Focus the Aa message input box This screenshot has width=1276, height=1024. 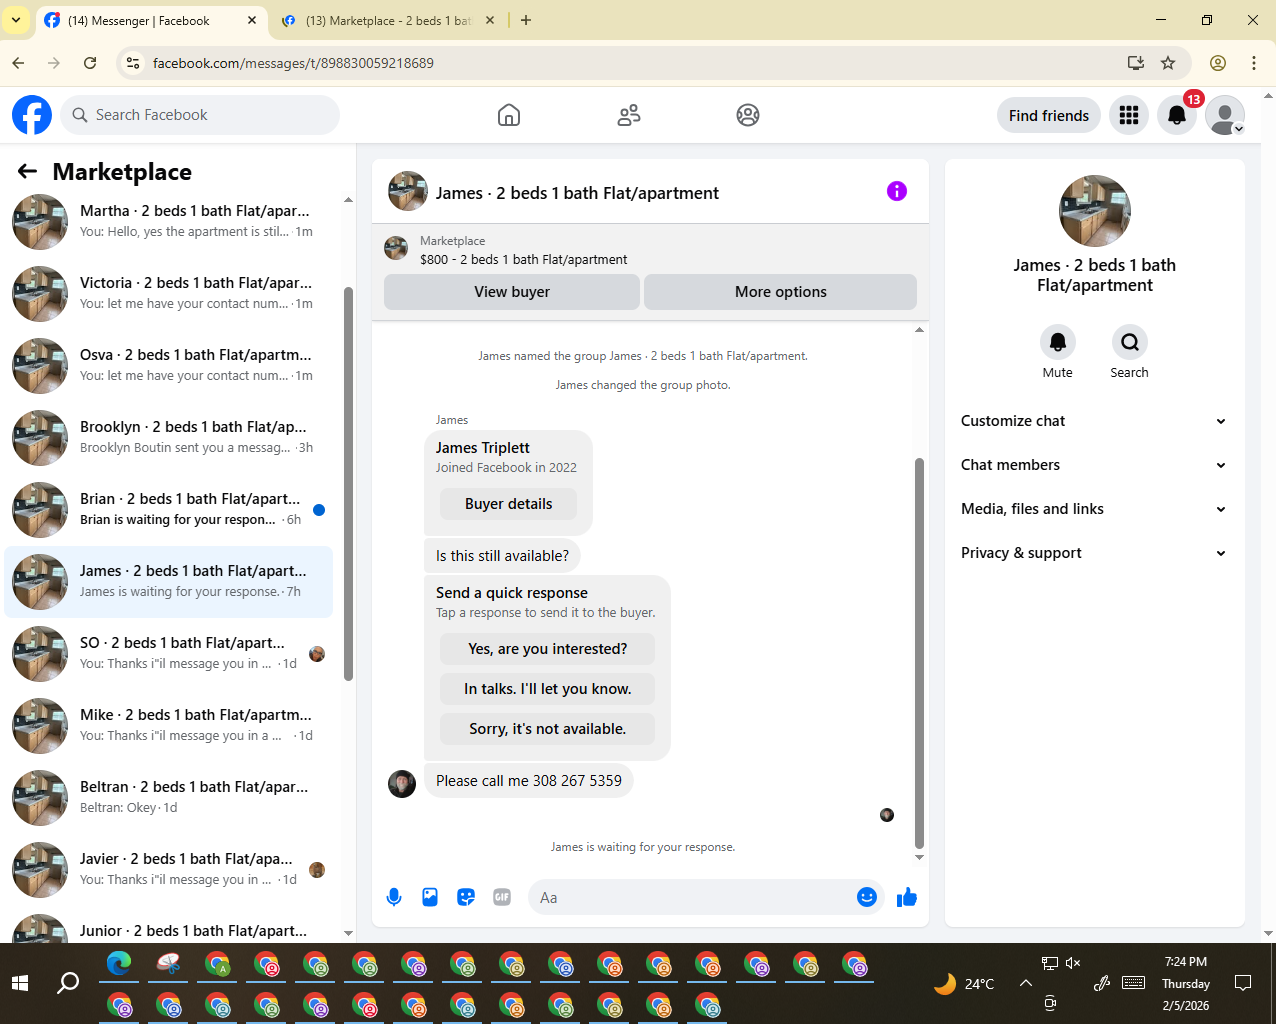(x=690, y=897)
